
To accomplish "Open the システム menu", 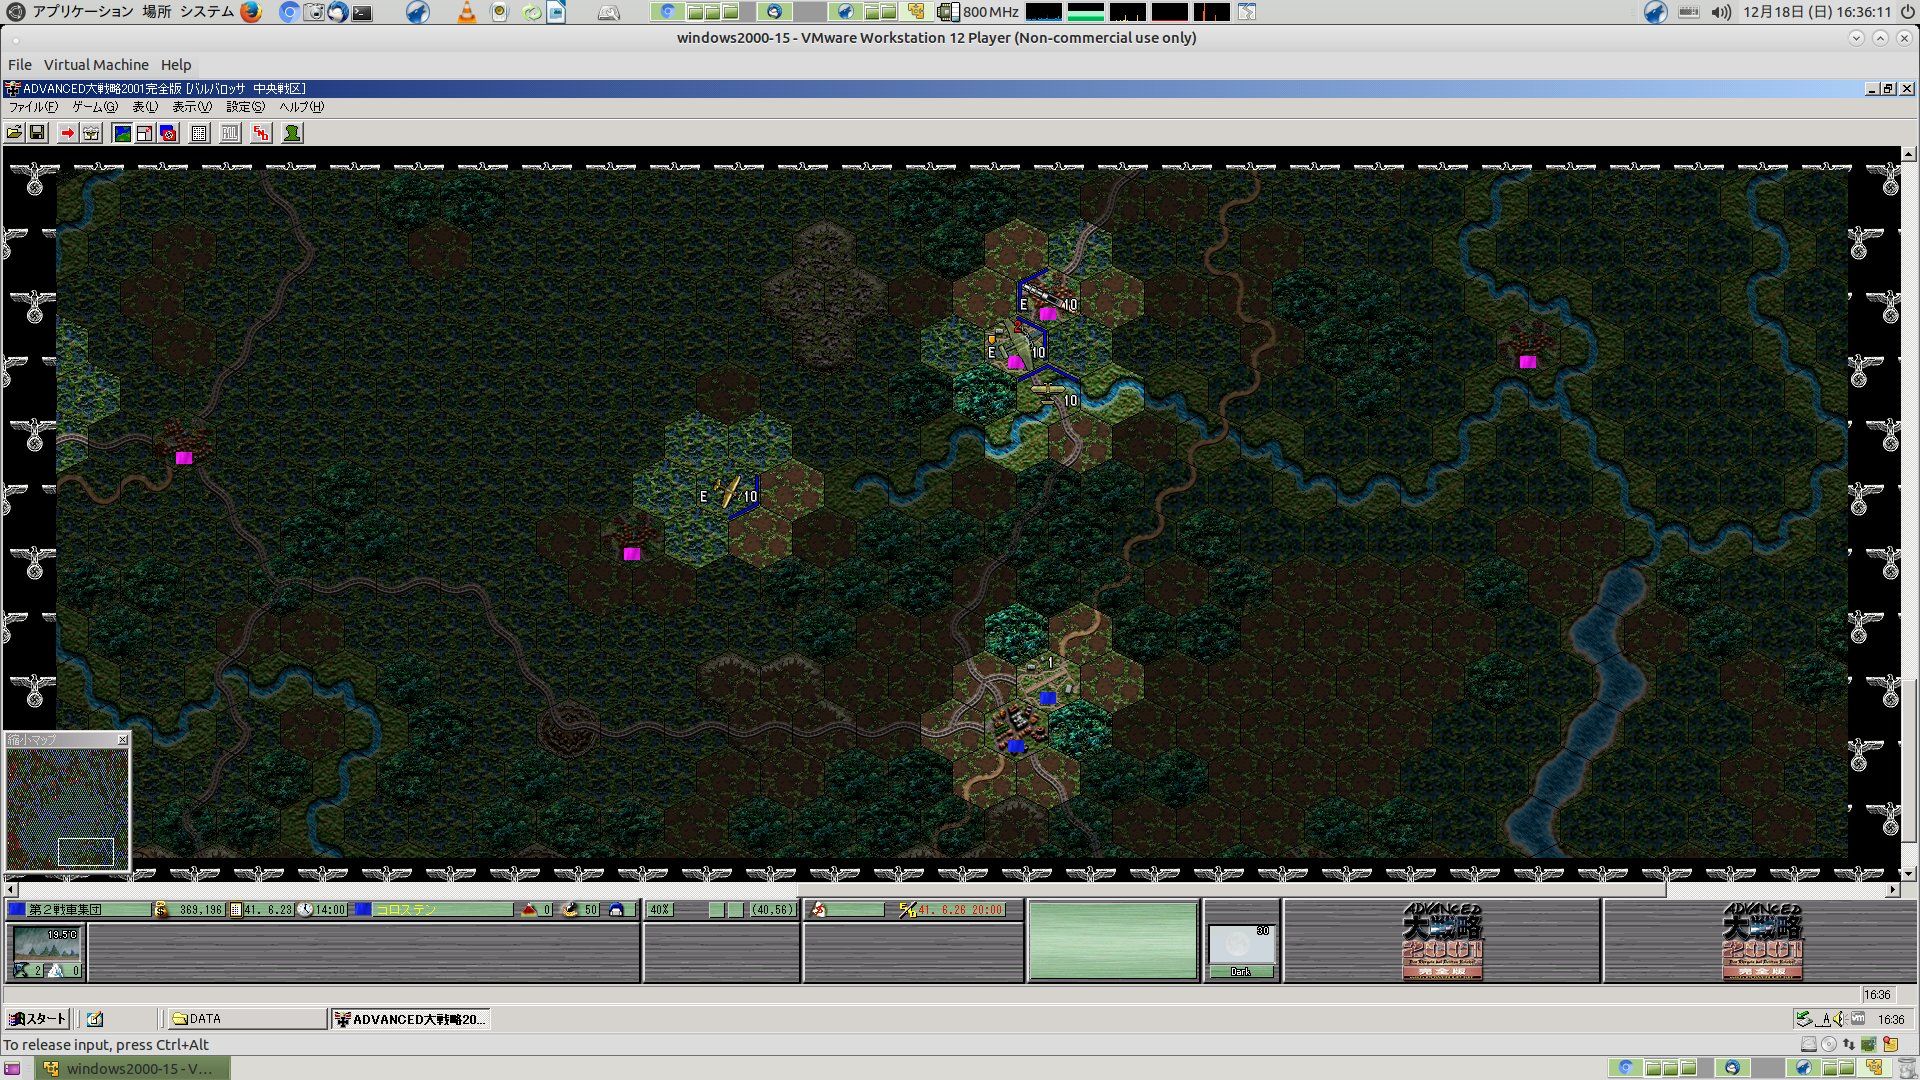I will [x=207, y=12].
